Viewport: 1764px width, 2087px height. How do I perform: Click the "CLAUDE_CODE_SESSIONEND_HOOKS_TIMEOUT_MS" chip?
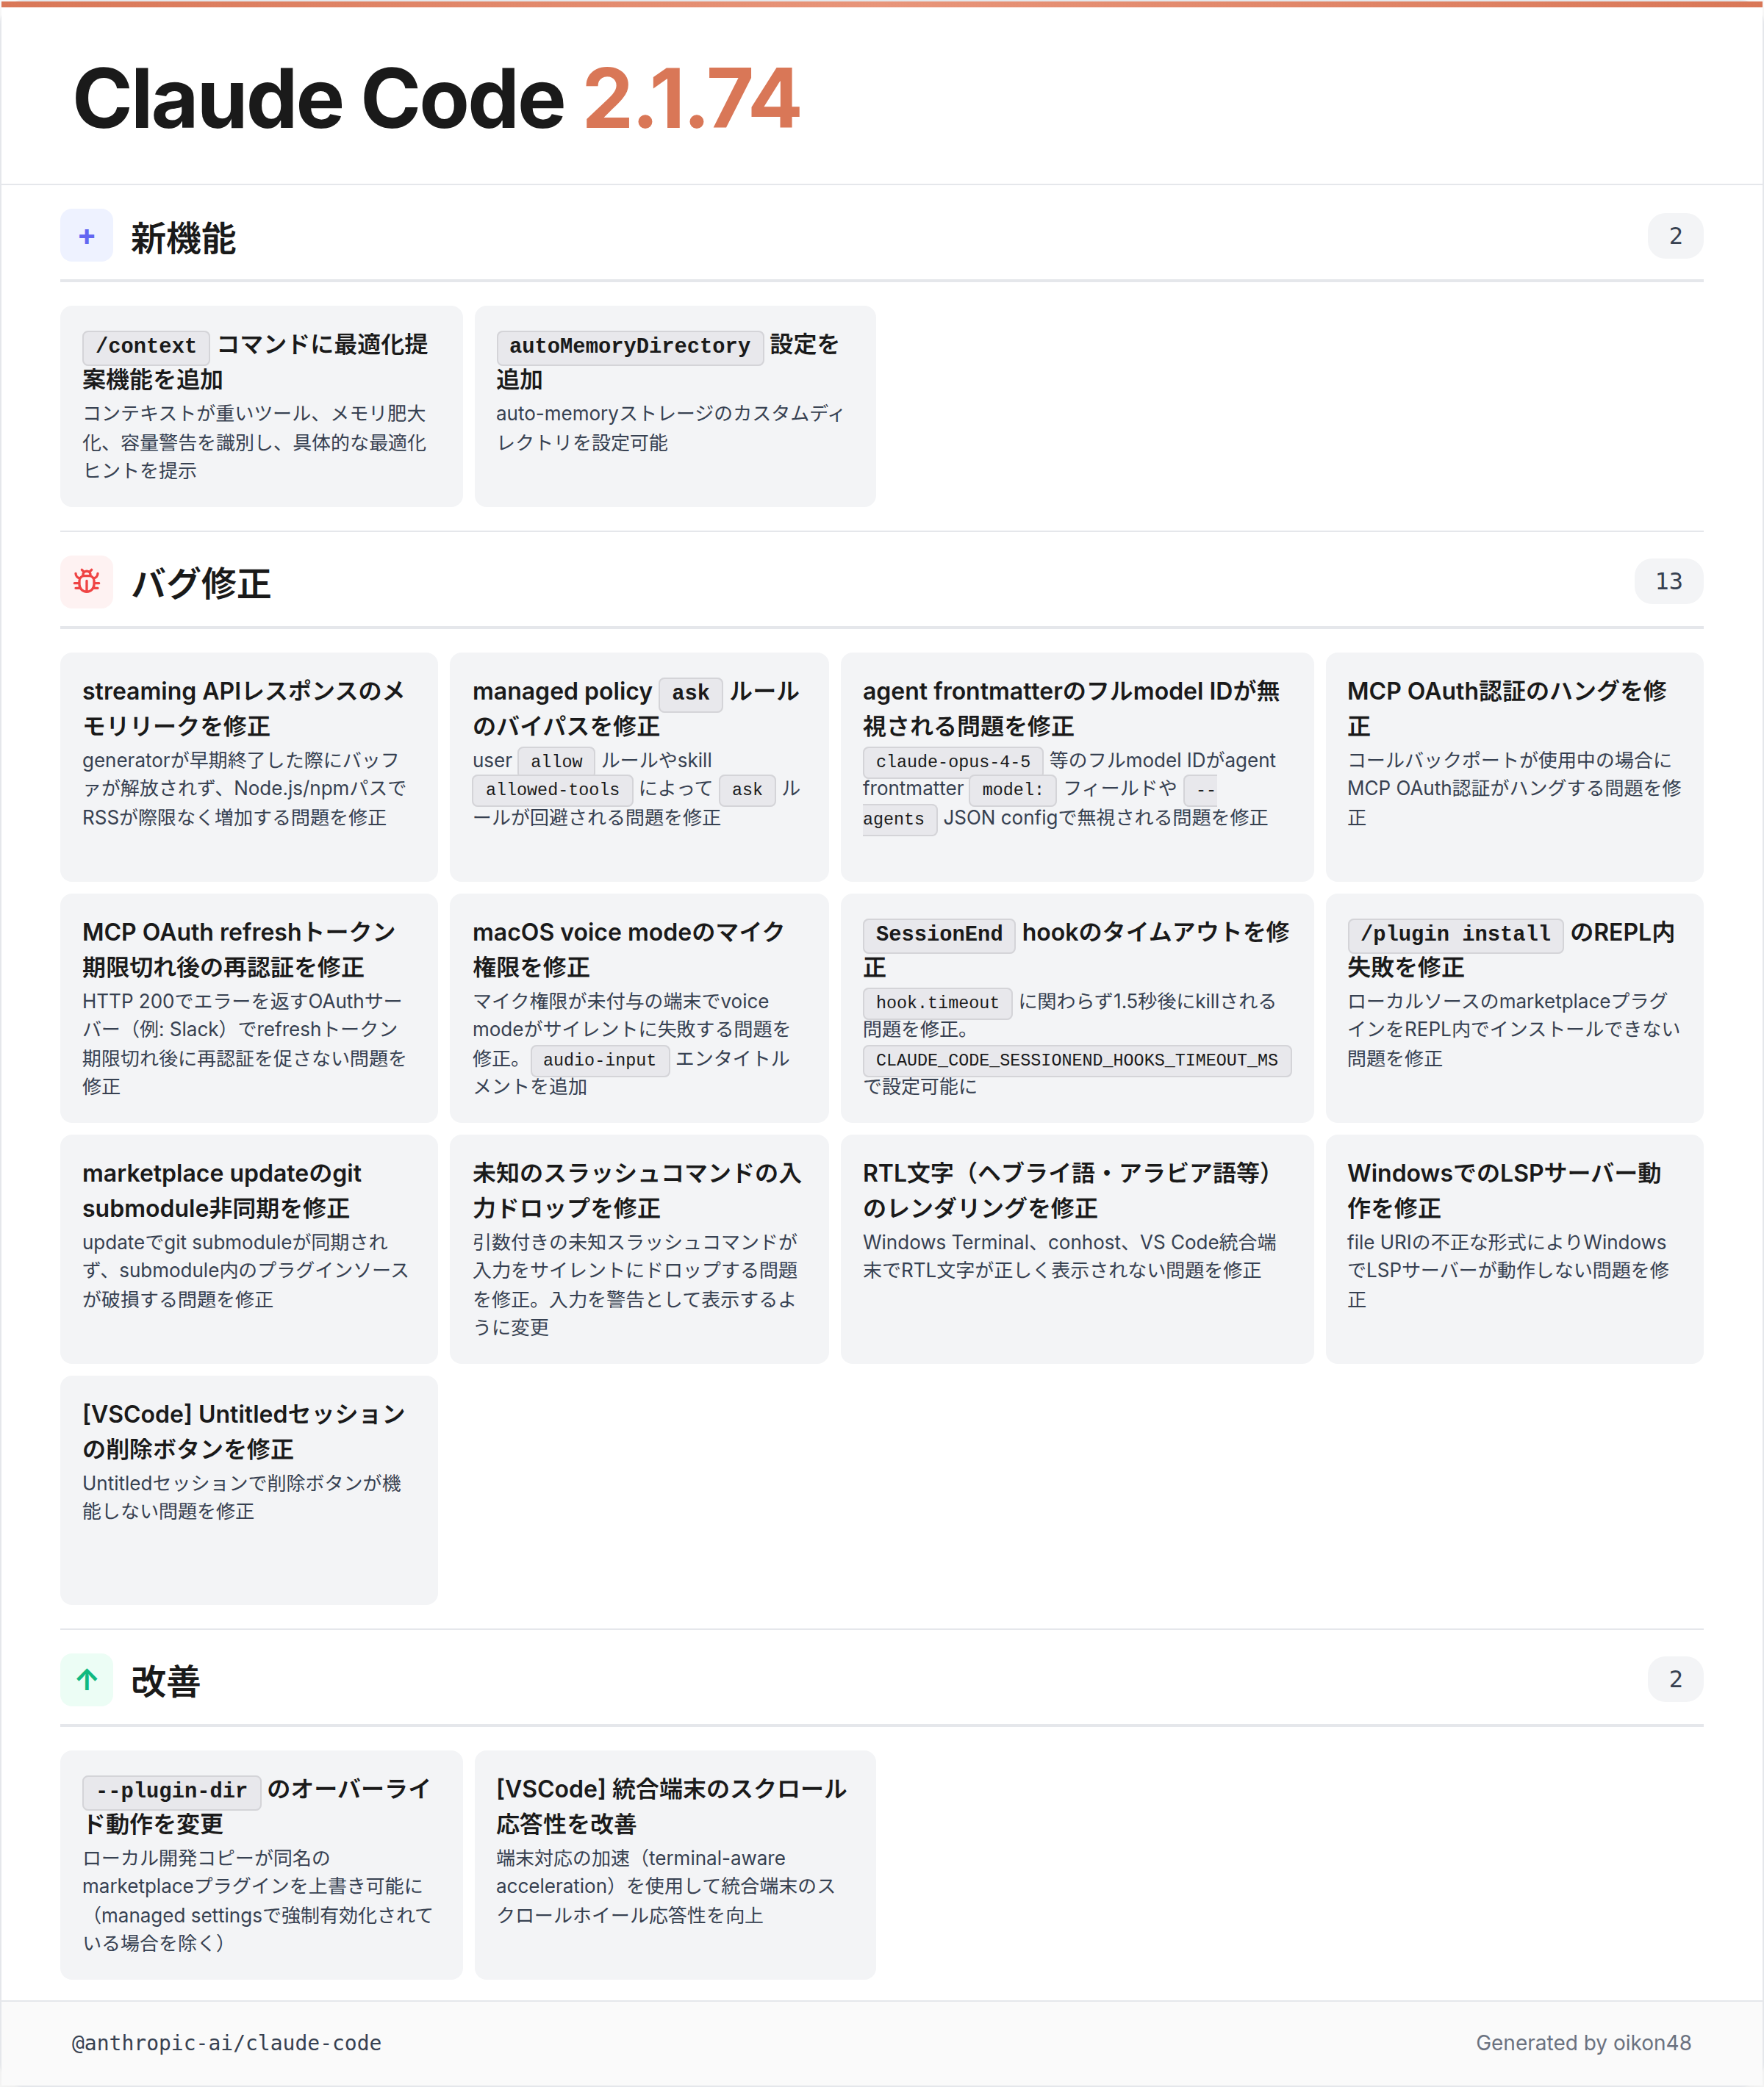pos(1077,1060)
